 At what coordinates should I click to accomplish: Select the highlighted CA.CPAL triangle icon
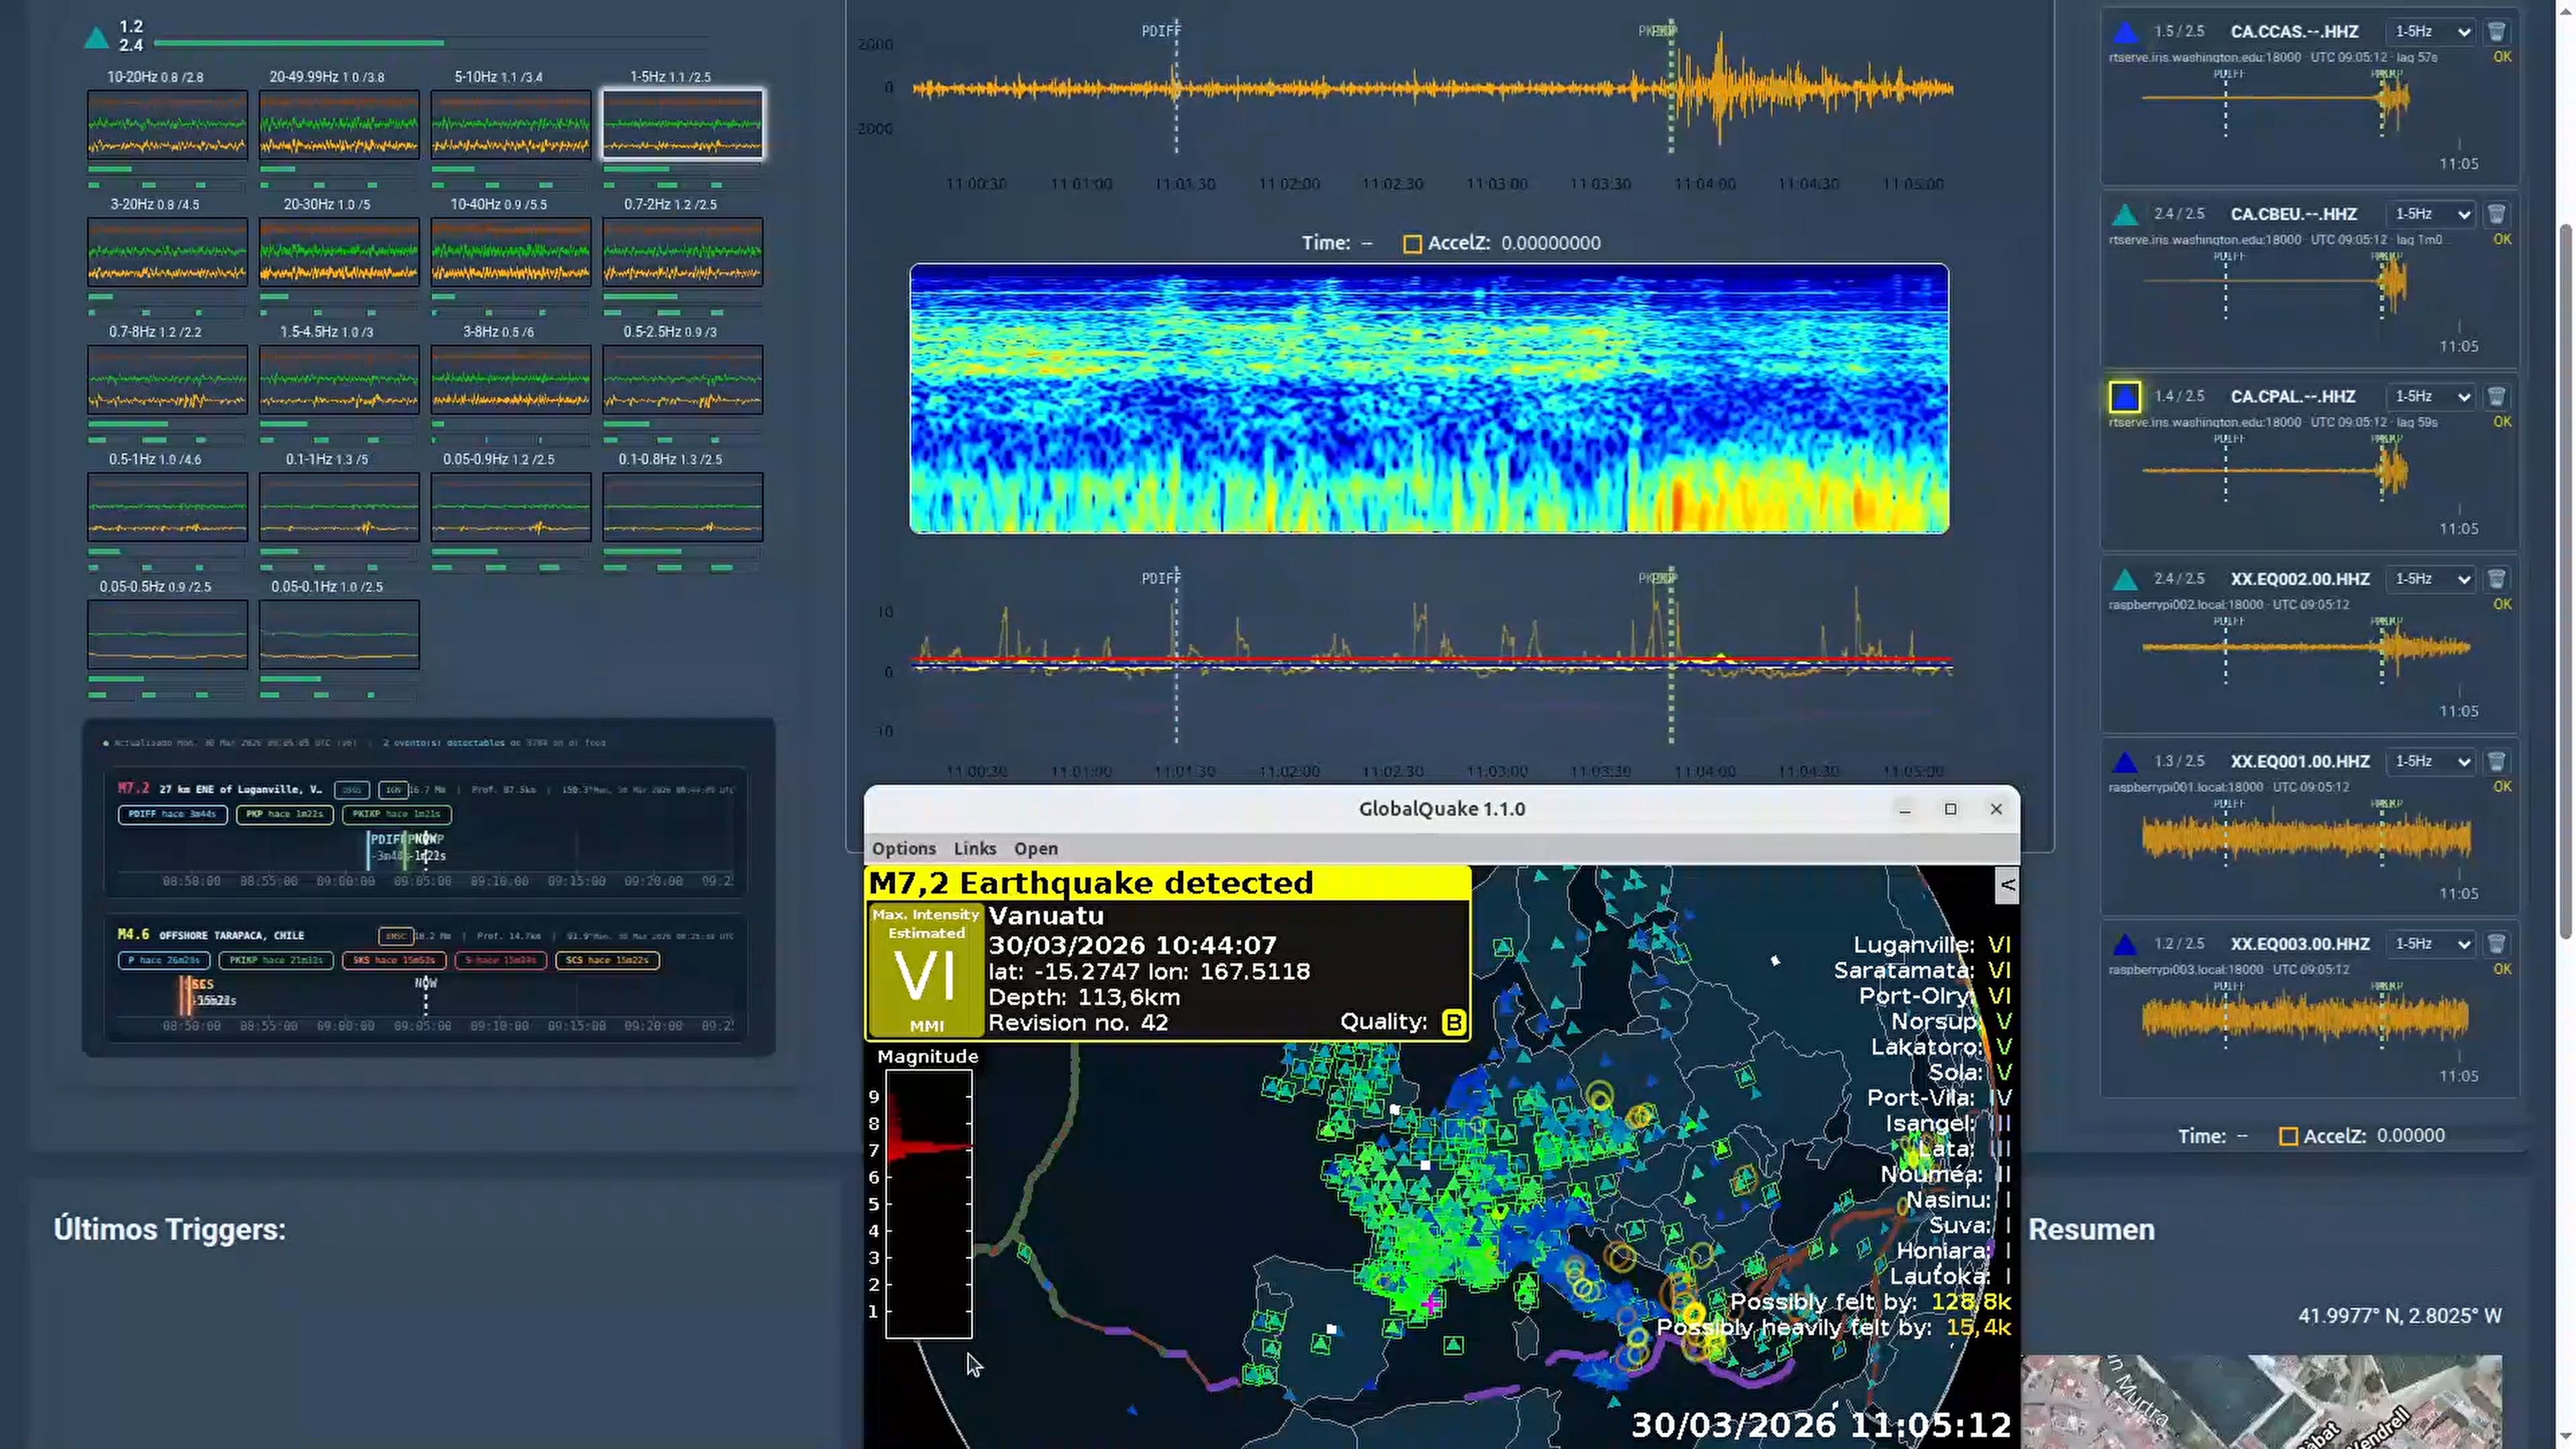click(x=2125, y=397)
